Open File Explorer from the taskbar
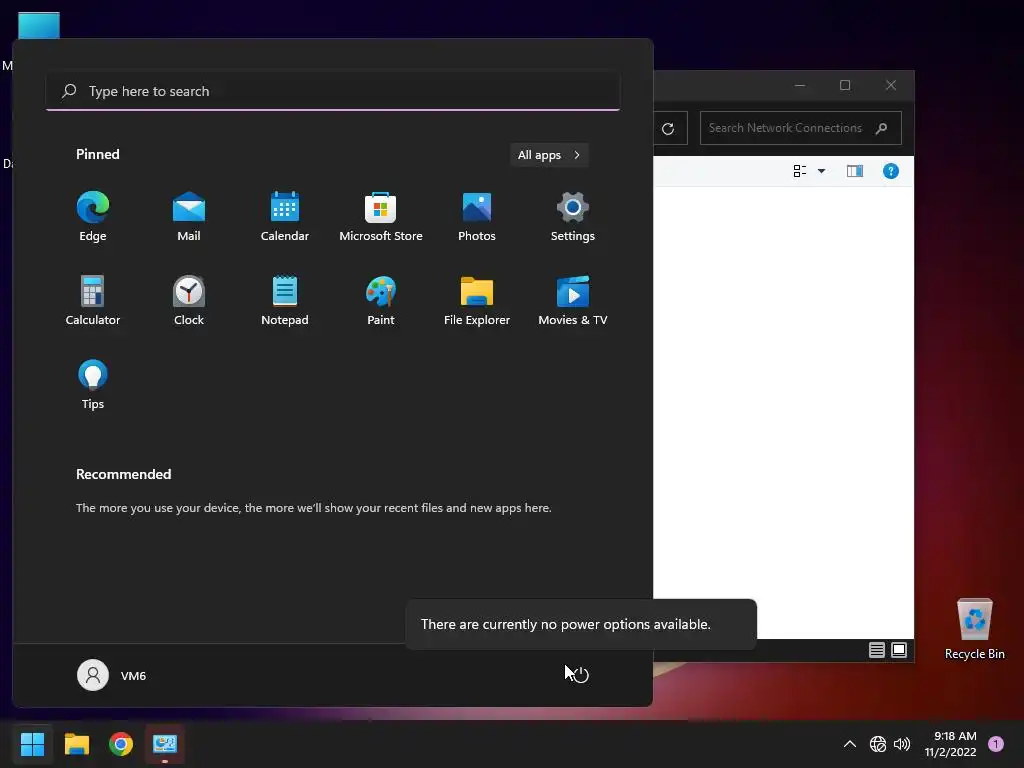This screenshot has width=1024, height=768. [76, 744]
